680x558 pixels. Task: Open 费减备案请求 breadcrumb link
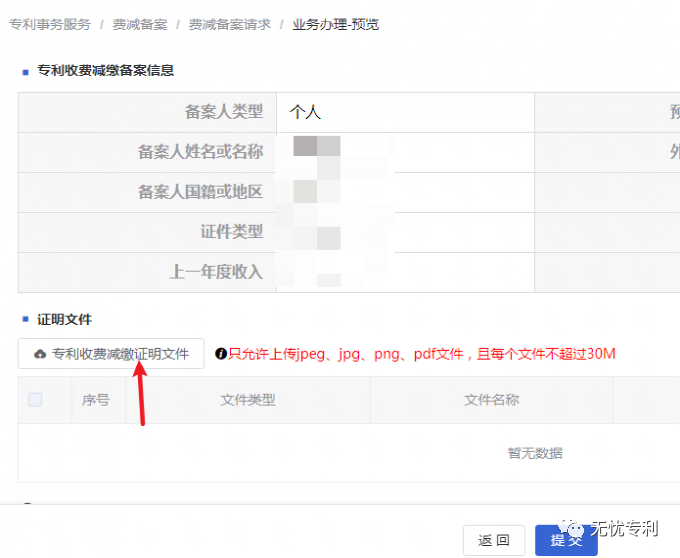(x=229, y=25)
